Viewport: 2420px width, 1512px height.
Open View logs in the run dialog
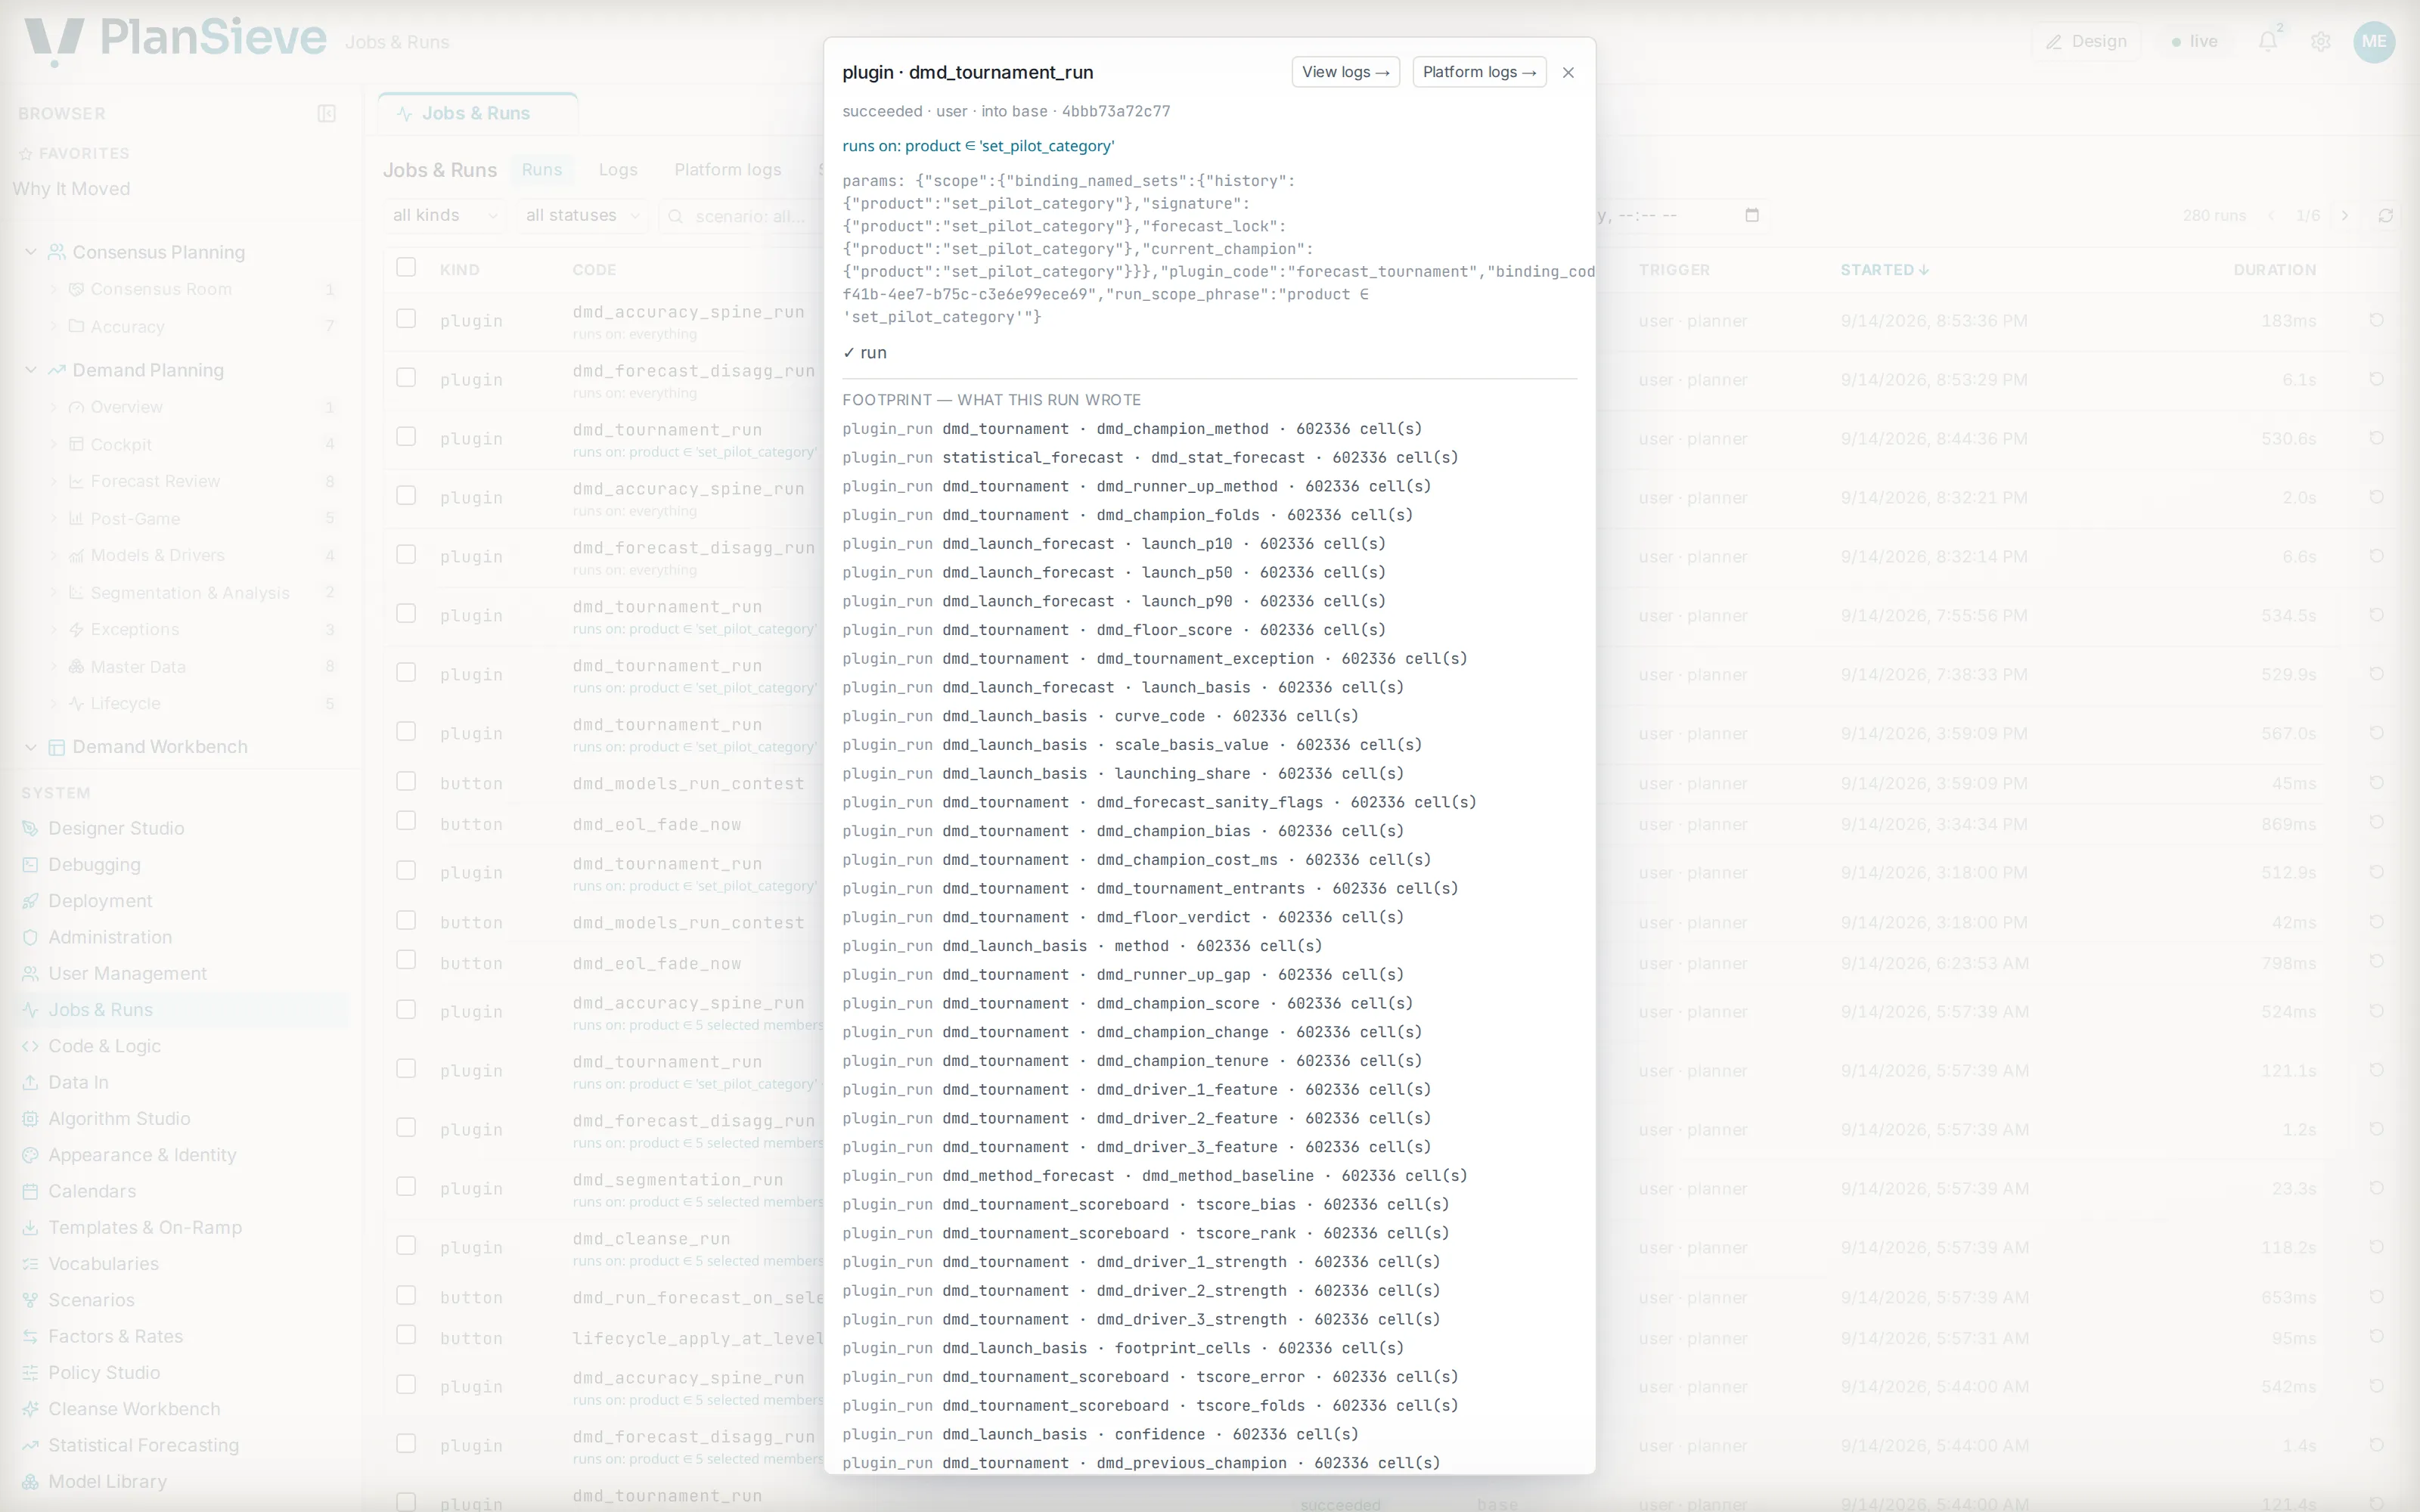coord(1345,72)
